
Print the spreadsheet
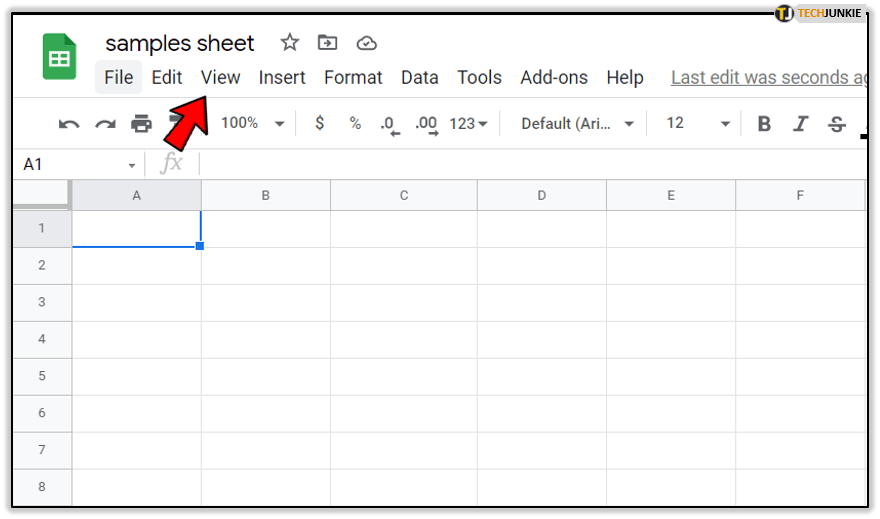pyautogui.click(x=141, y=124)
